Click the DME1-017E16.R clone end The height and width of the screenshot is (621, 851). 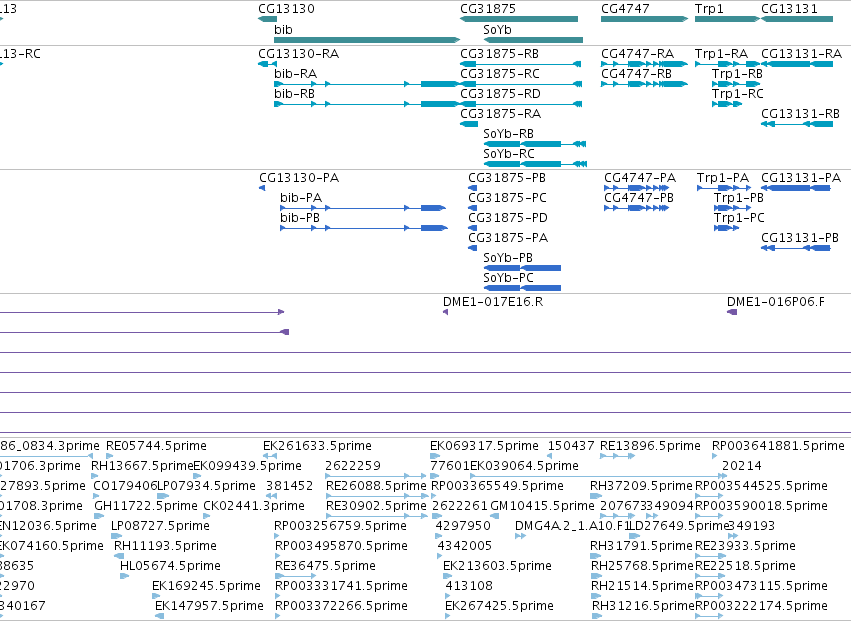(x=446, y=312)
